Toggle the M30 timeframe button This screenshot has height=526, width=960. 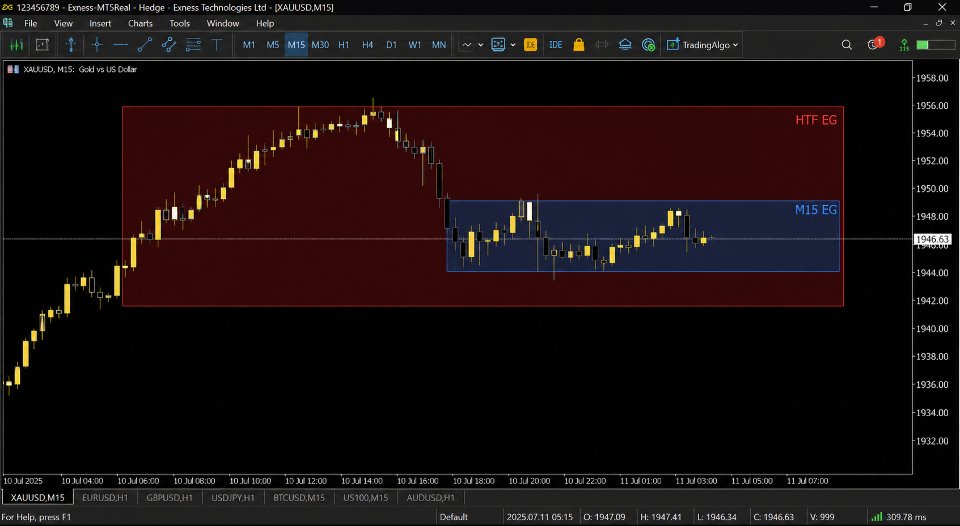[320, 45]
